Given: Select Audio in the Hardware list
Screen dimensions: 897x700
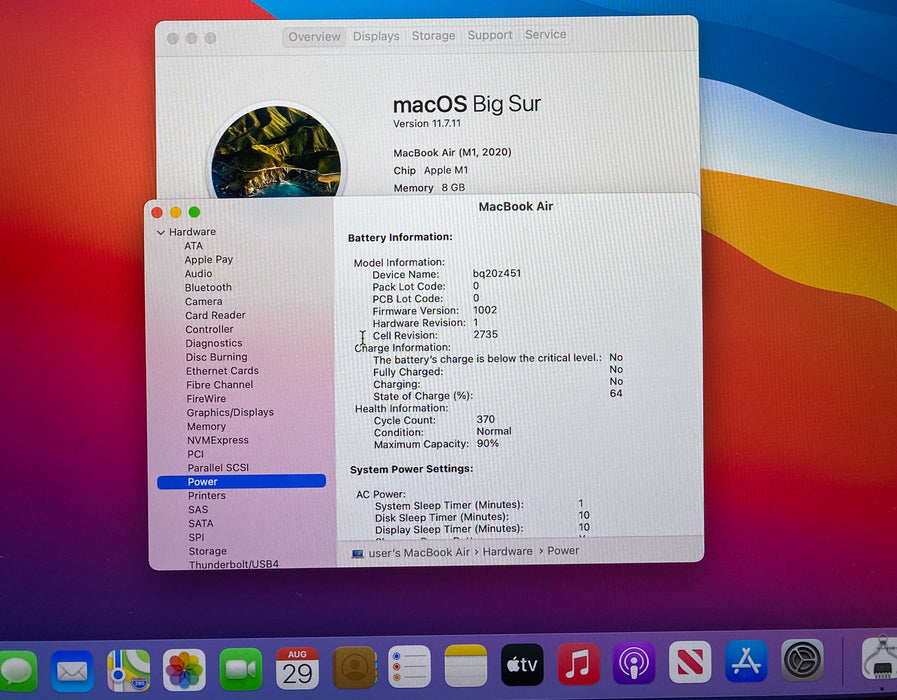Looking at the screenshot, I should point(198,273).
